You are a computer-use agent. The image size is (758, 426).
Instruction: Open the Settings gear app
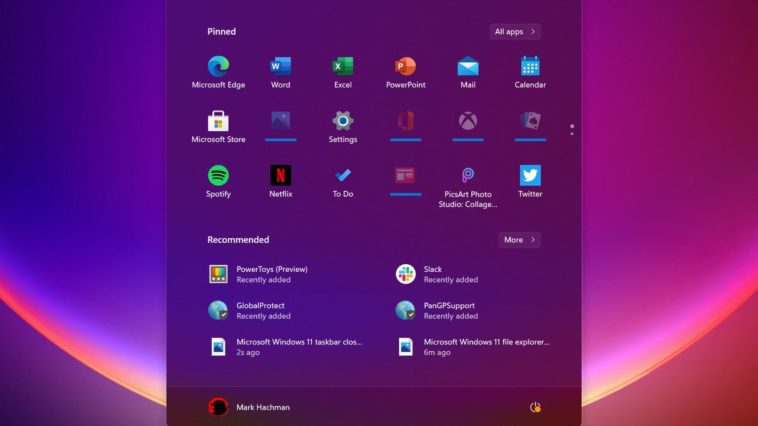[343, 127]
